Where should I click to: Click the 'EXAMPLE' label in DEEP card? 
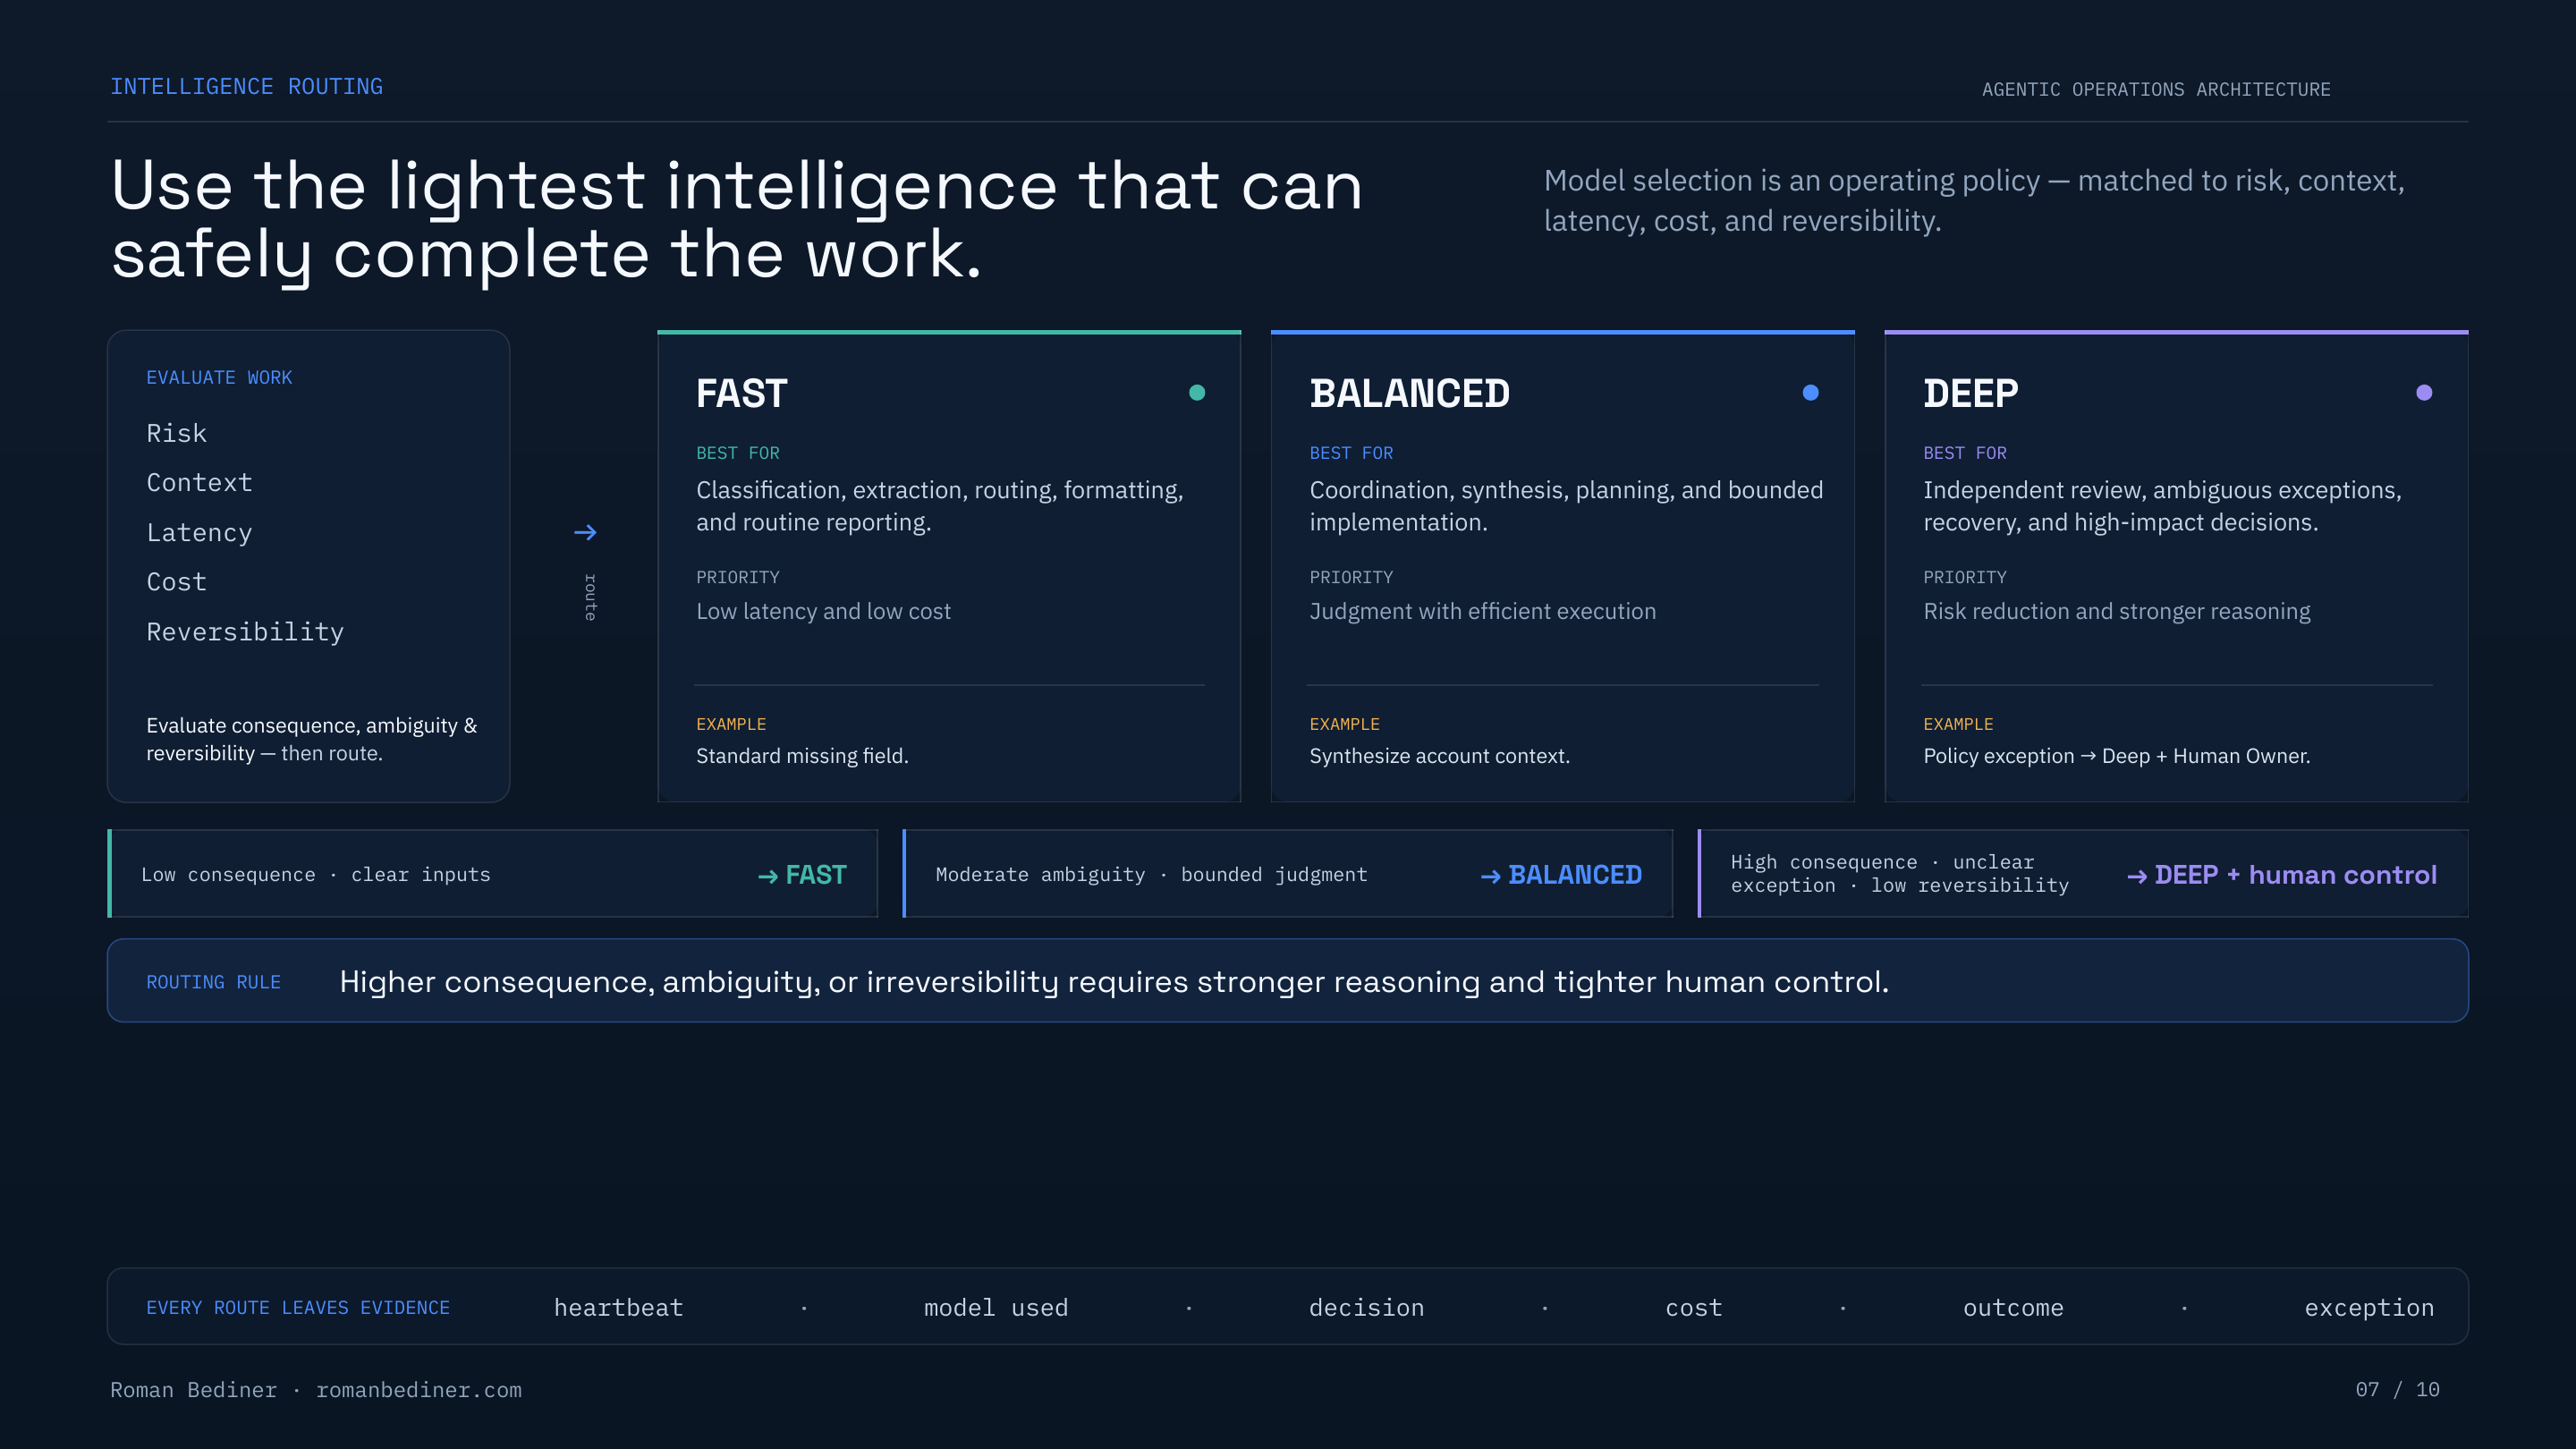pyautogui.click(x=1958, y=724)
